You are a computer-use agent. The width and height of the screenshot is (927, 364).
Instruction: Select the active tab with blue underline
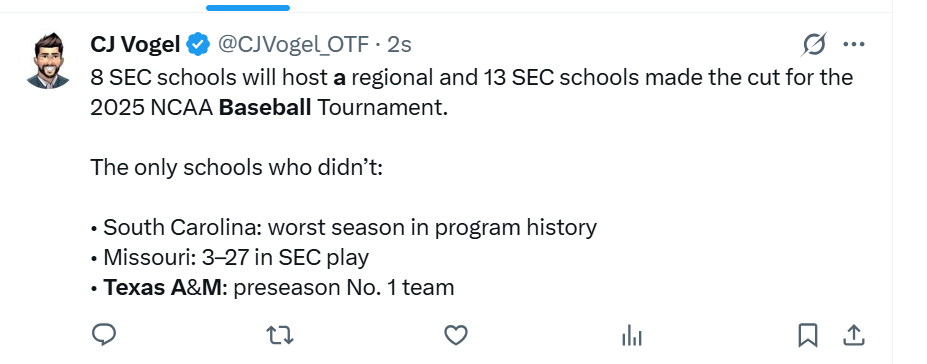click(x=248, y=8)
